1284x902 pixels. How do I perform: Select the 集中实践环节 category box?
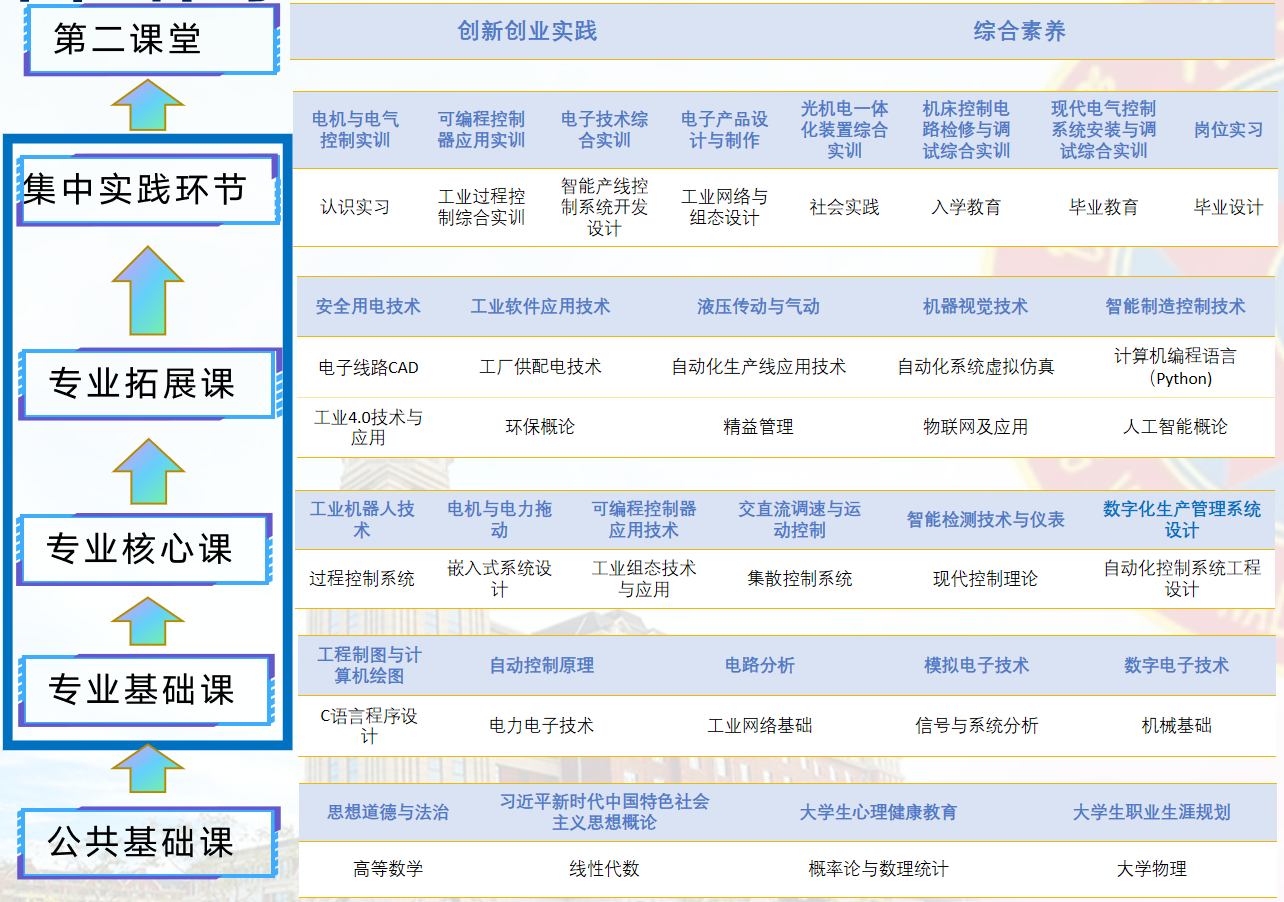coord(148,190)
